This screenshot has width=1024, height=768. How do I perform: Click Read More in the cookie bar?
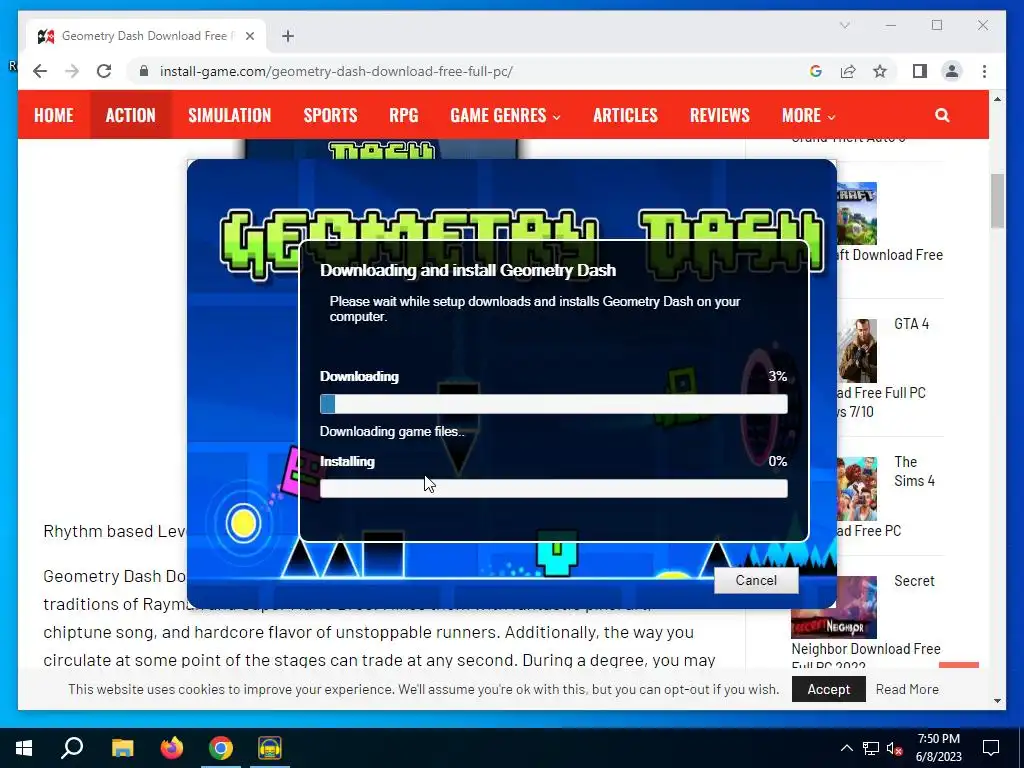[x=907, y=689]
